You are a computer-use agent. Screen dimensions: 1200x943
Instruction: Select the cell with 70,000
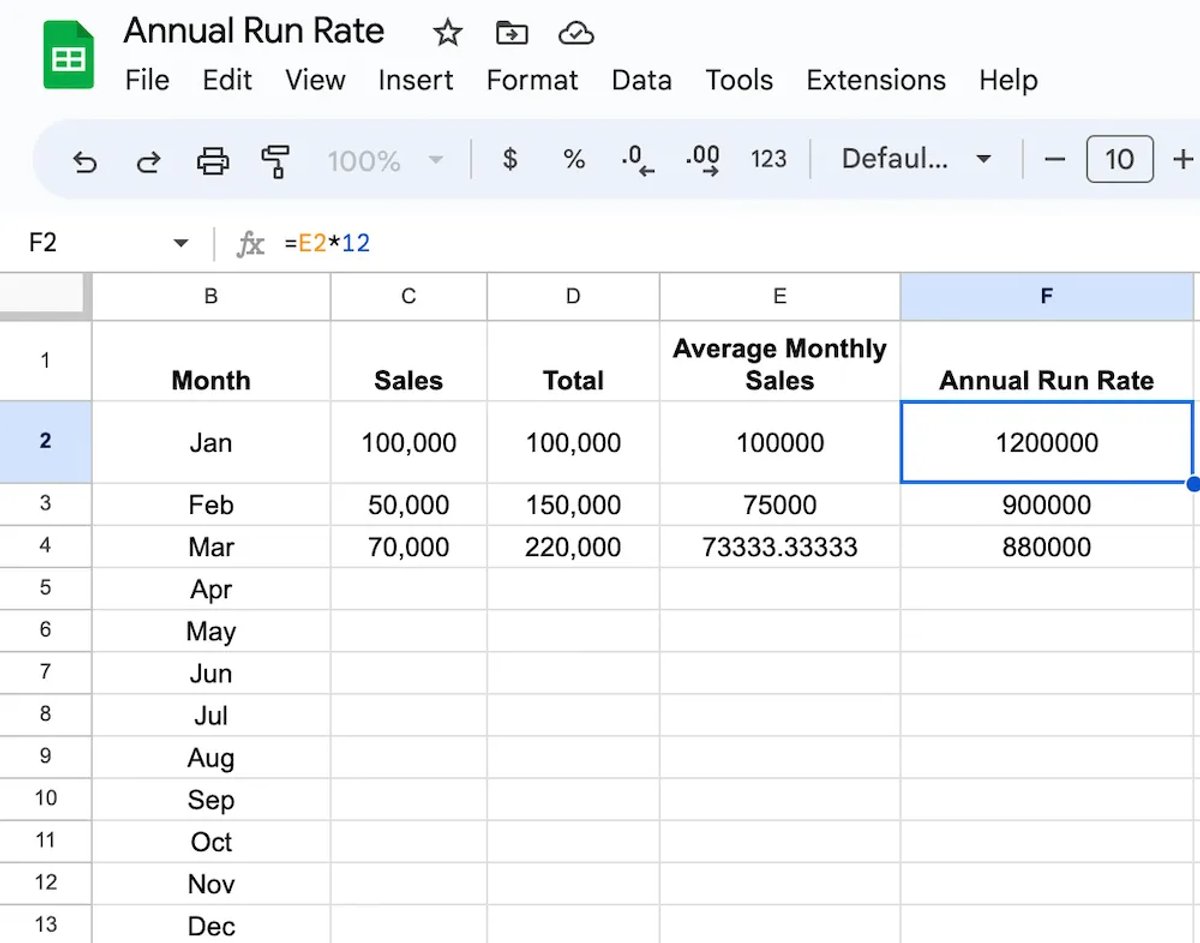pos(409,546)
